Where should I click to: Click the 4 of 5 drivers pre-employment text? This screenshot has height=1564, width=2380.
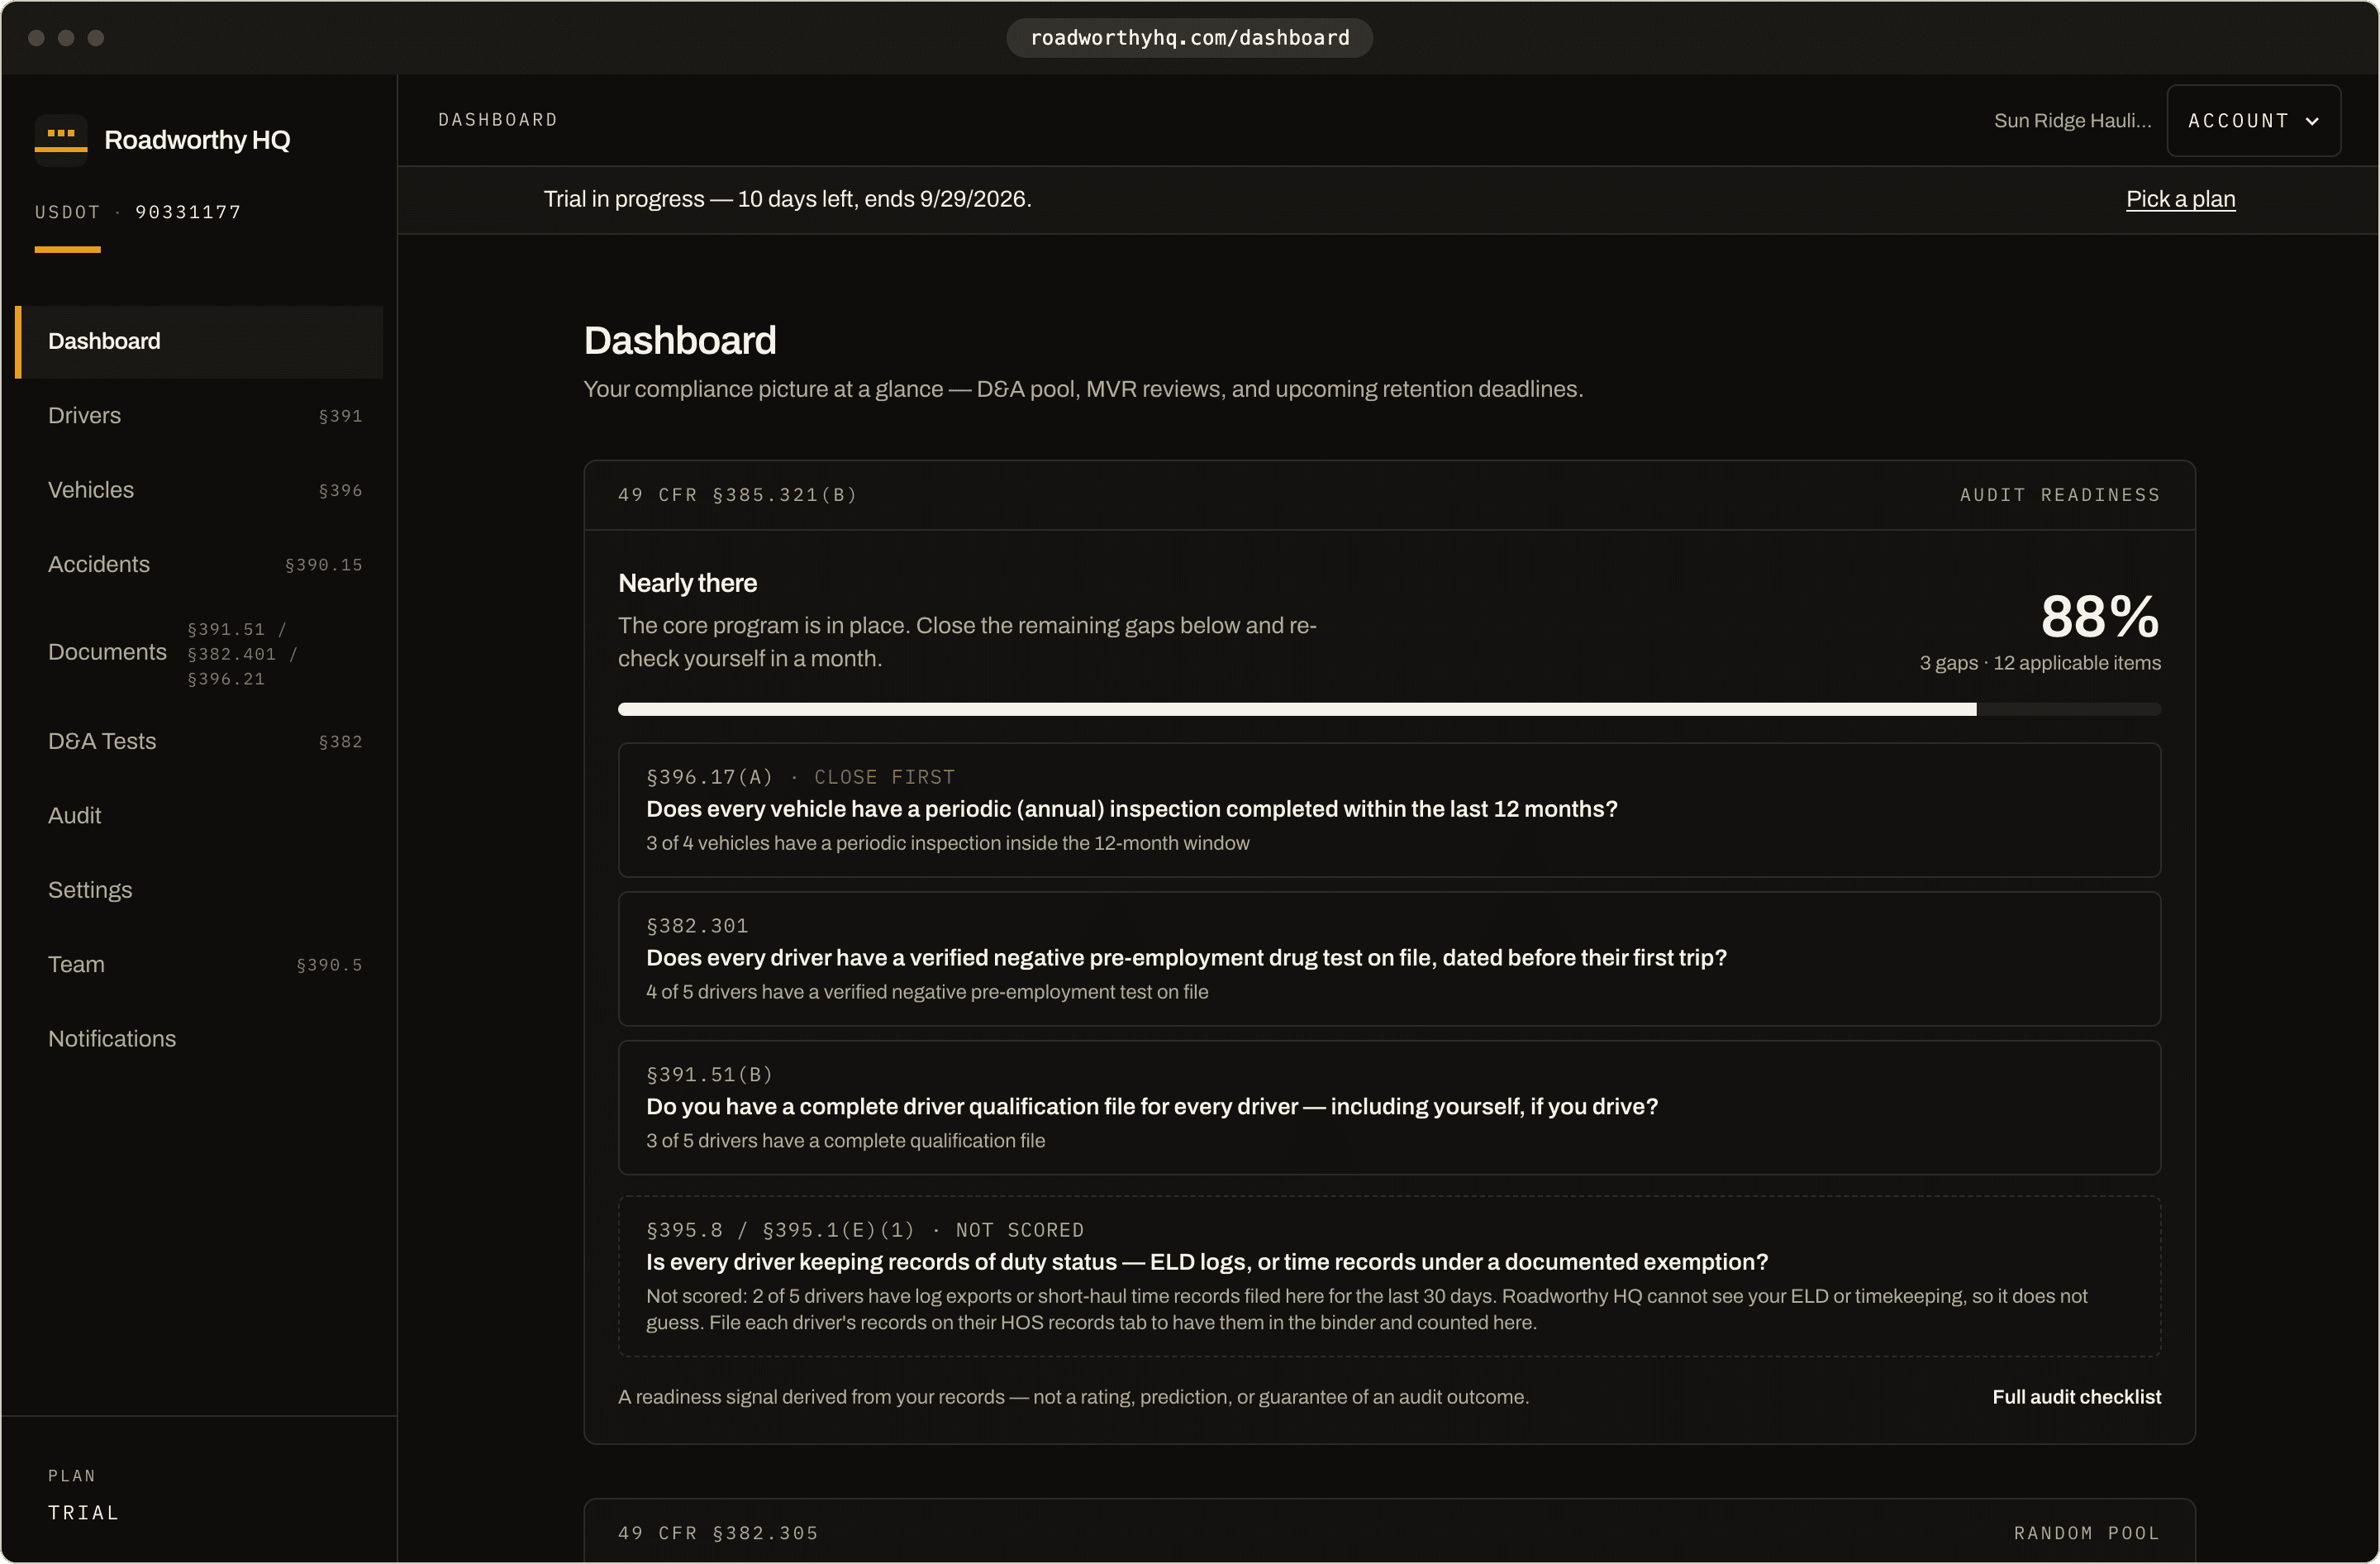927,992
